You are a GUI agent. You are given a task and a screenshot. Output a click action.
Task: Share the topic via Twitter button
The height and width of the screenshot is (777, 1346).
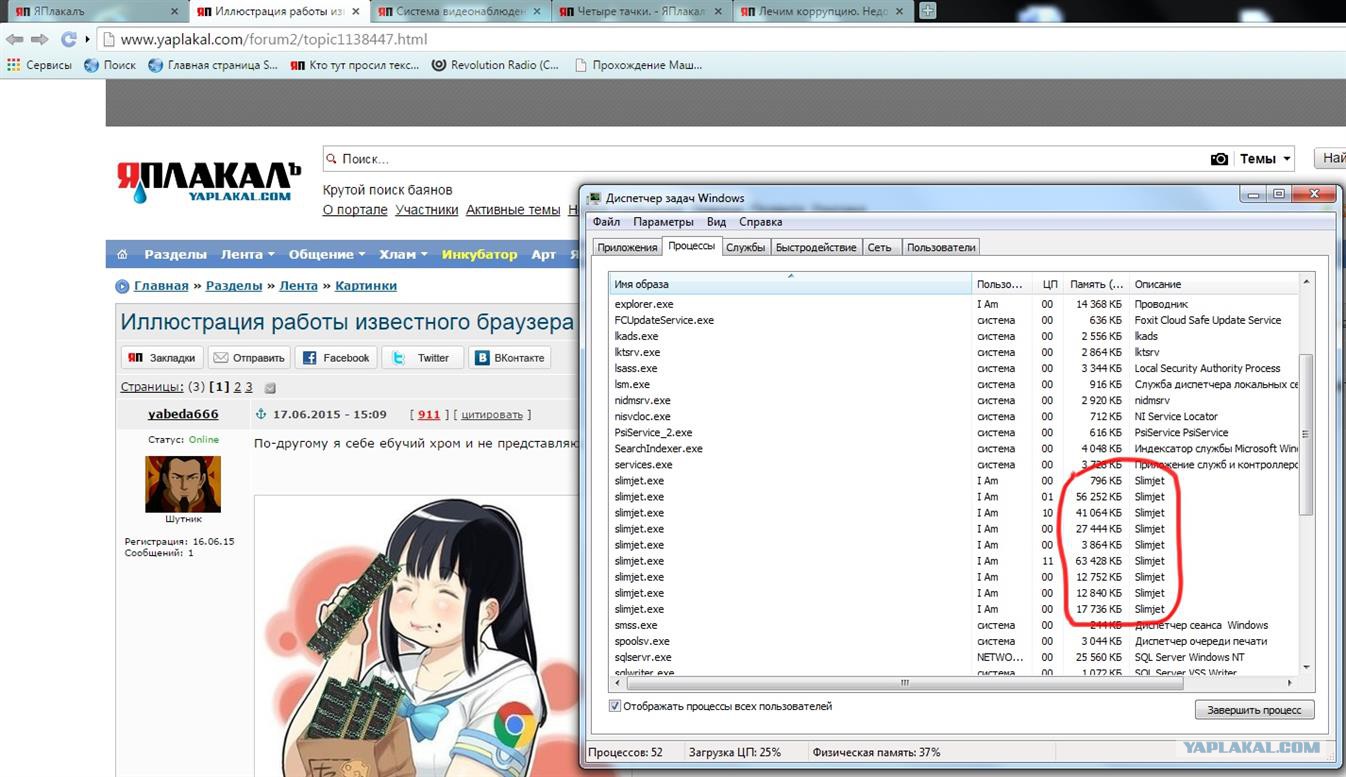pyautogui.click(x=423, y=357)
